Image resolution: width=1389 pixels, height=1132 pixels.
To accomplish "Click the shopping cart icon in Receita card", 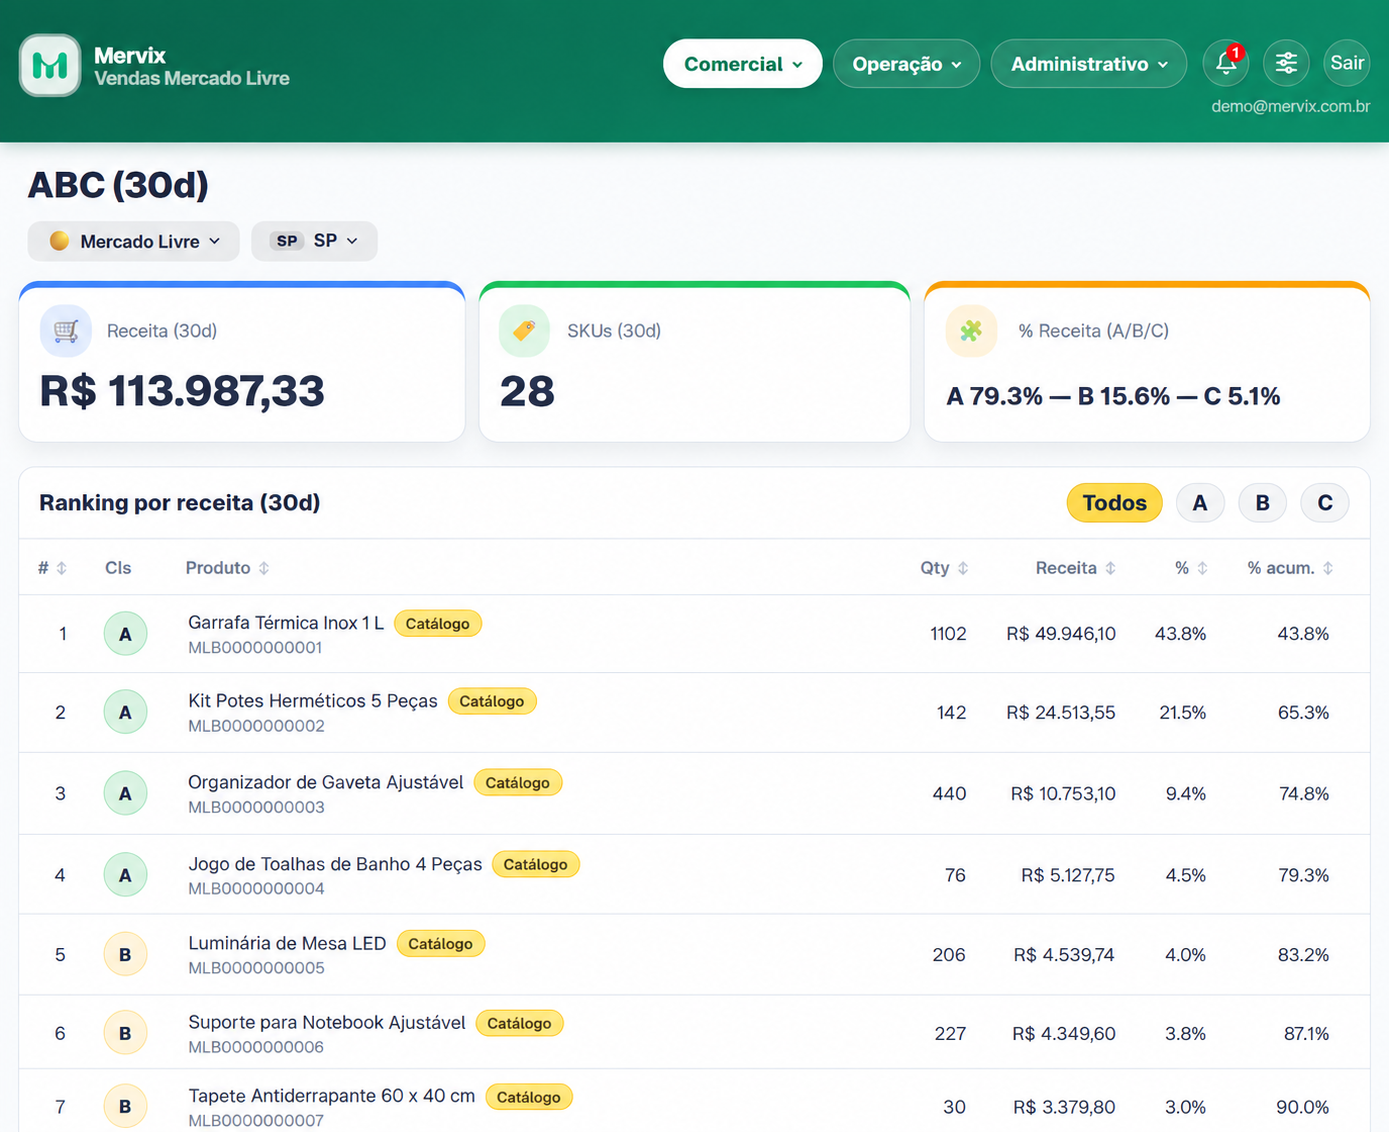I will [x=66, y=331].
